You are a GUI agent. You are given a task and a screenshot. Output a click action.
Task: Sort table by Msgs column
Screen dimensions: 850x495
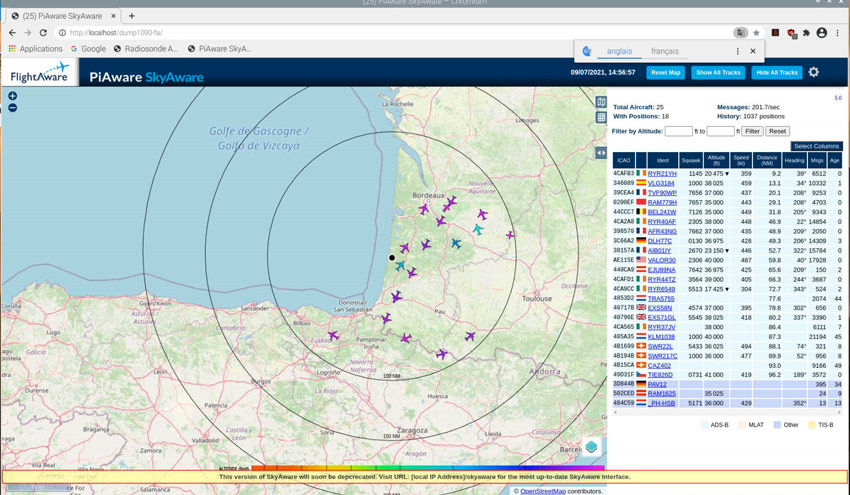click(817, 160)
